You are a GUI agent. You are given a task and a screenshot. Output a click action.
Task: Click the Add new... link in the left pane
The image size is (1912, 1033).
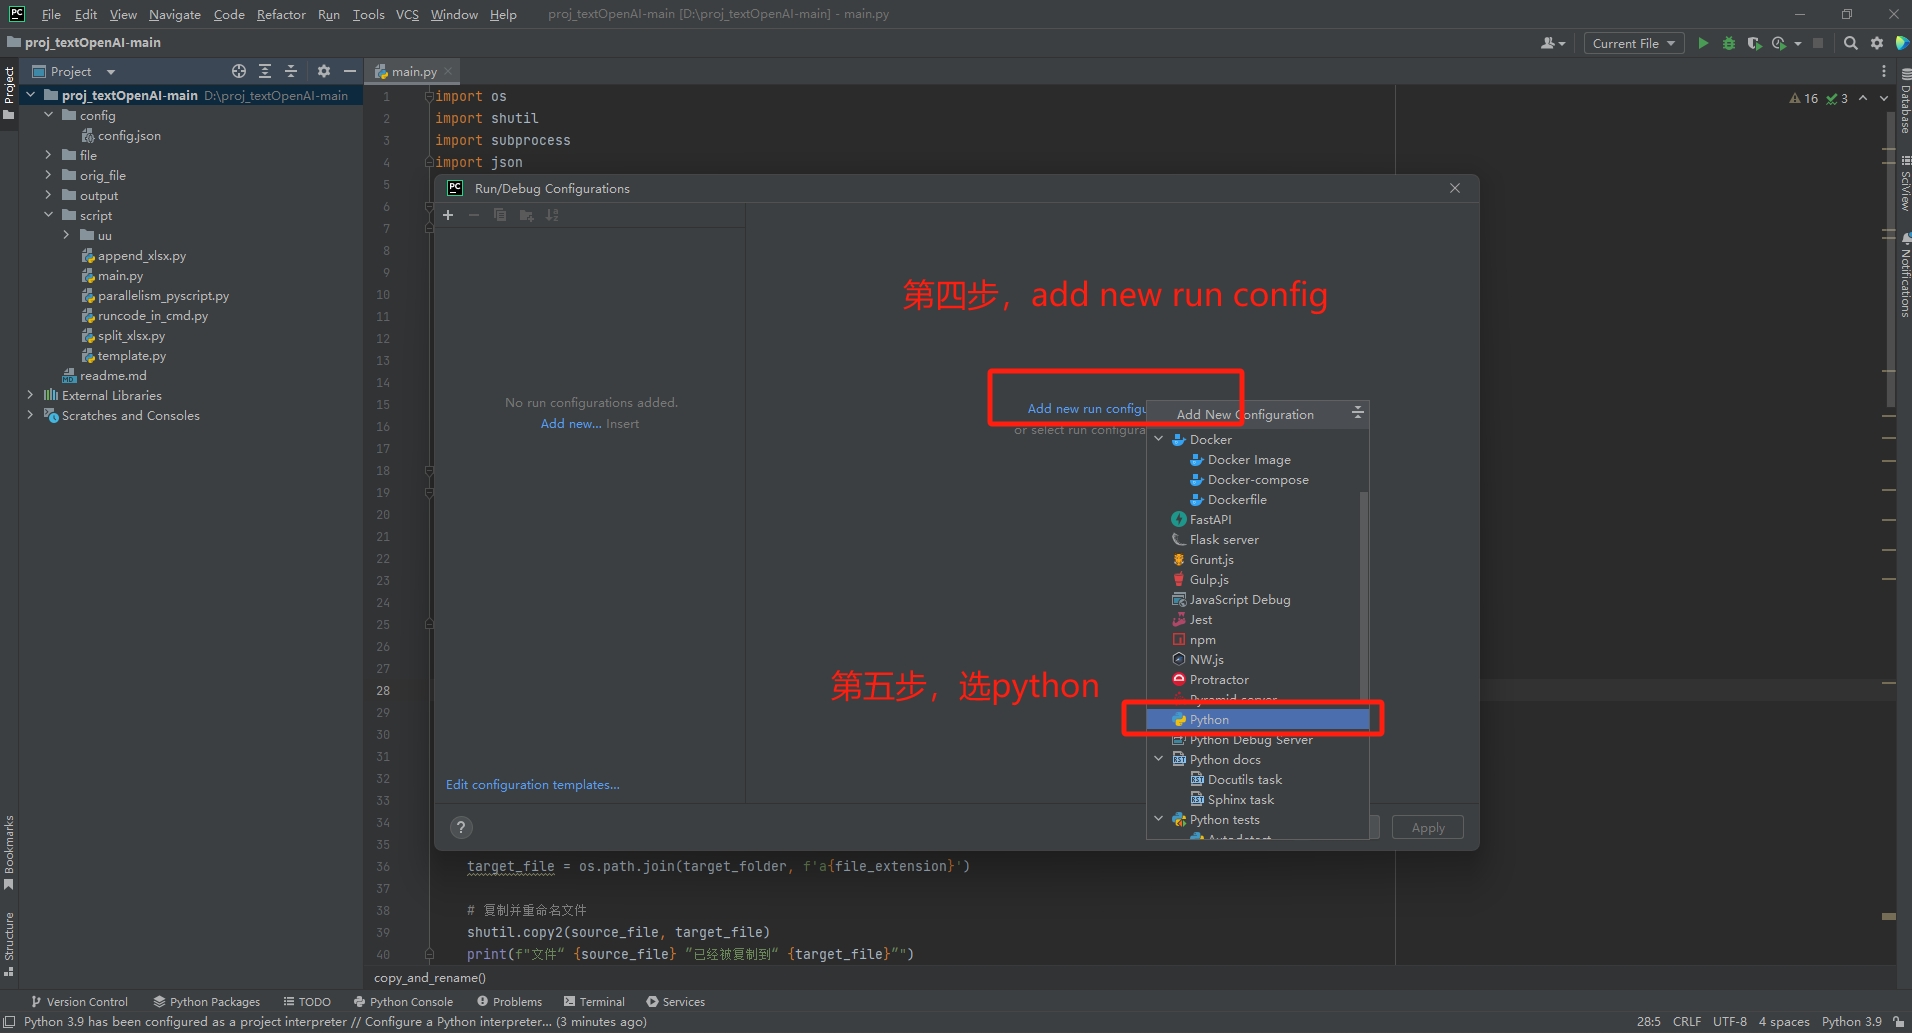(571, 423)
